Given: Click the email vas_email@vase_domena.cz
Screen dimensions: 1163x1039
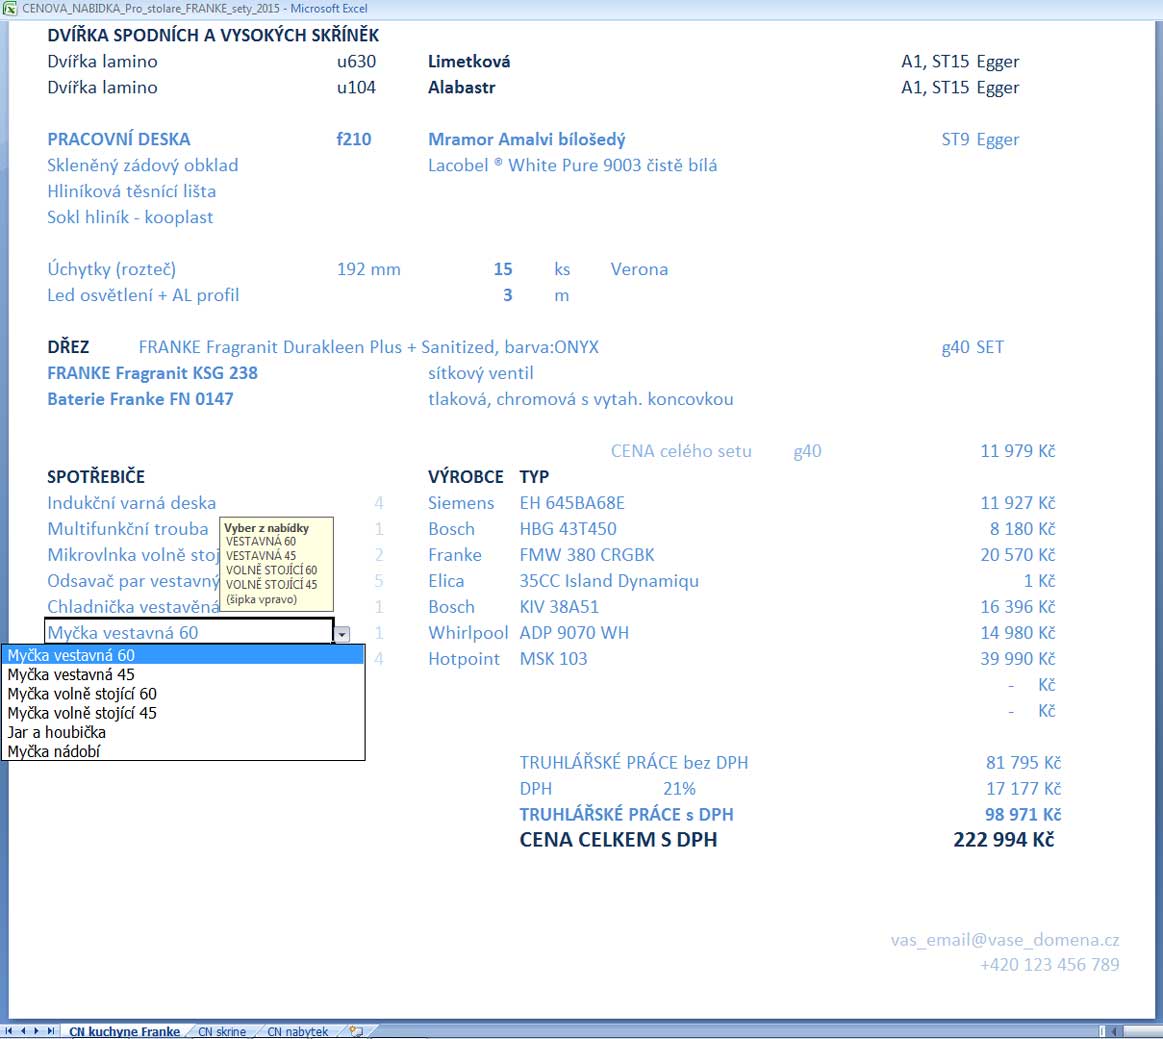Looking at the screenshot, I should [x=1005, y=940].
